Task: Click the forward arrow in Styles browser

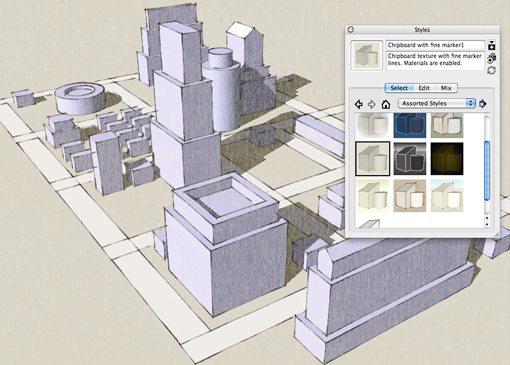Action: coord(371,104)
